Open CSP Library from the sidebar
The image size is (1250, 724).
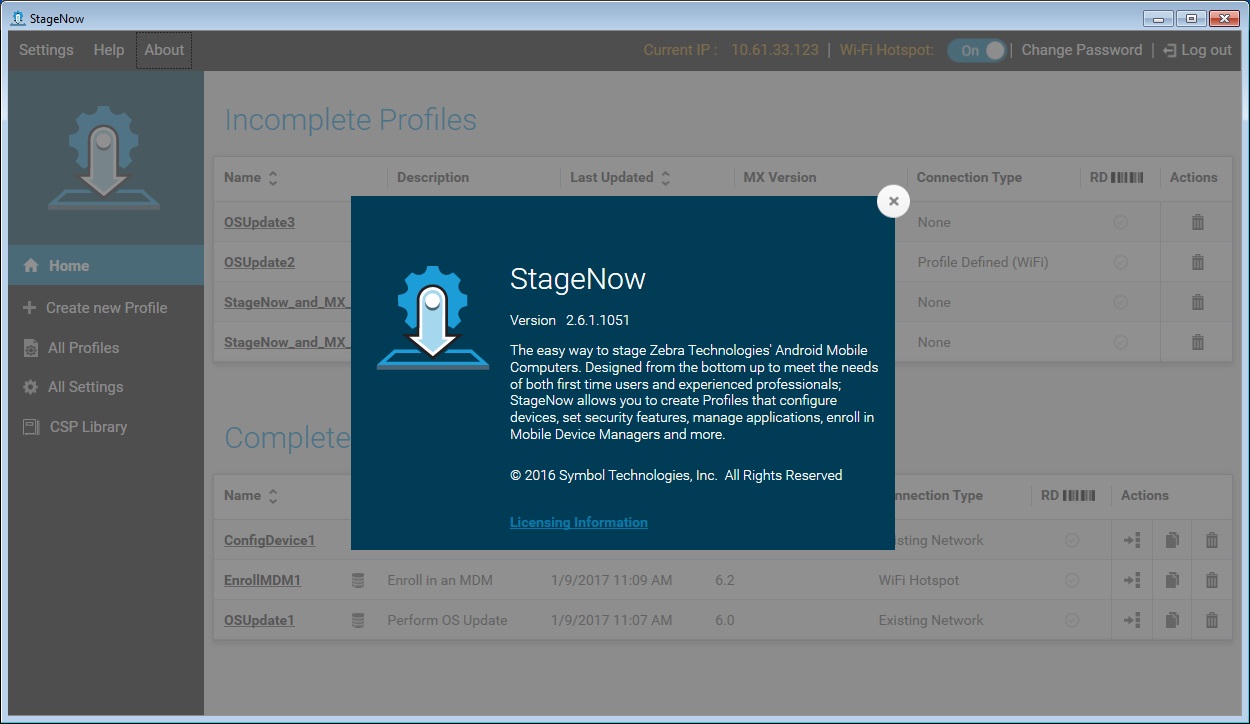pos(88,427)
